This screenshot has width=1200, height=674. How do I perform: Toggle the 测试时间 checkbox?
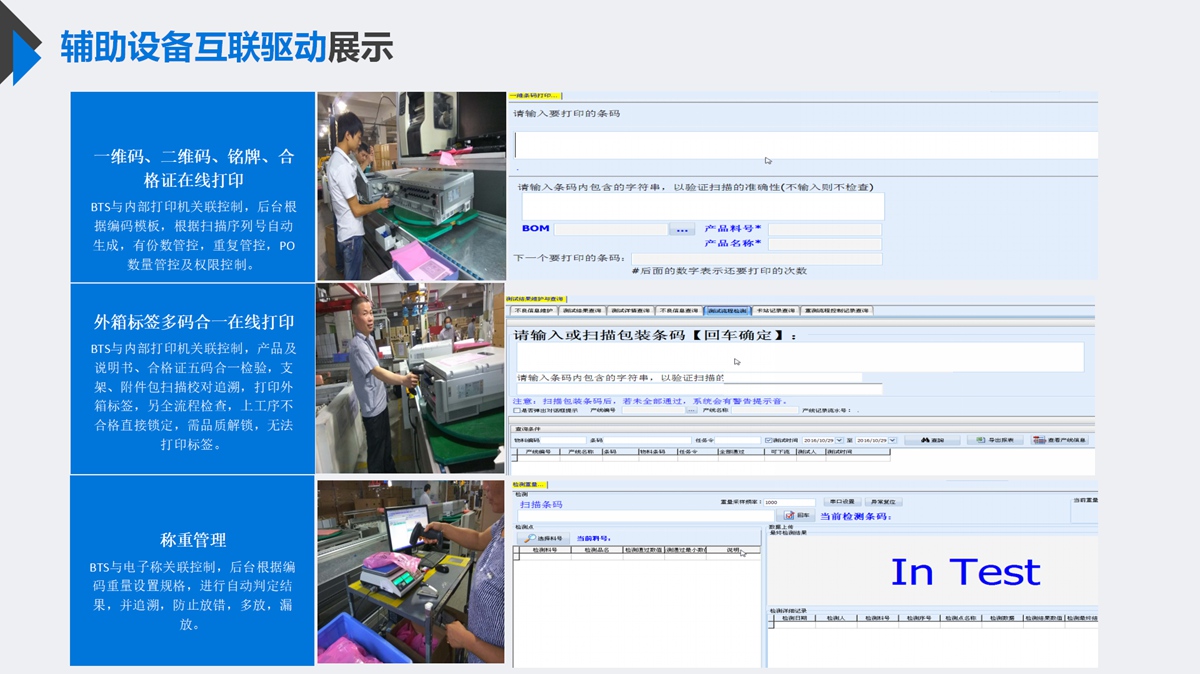point(767,440)
